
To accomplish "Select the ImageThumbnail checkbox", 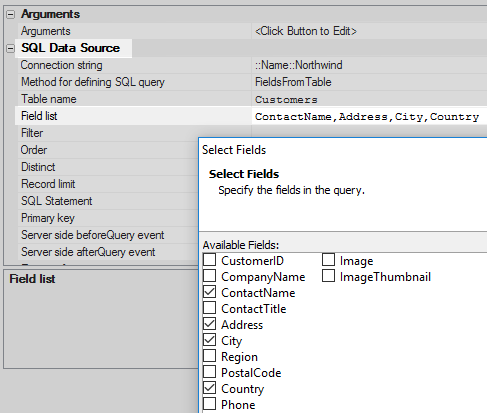I will click(x=328, y=276).
